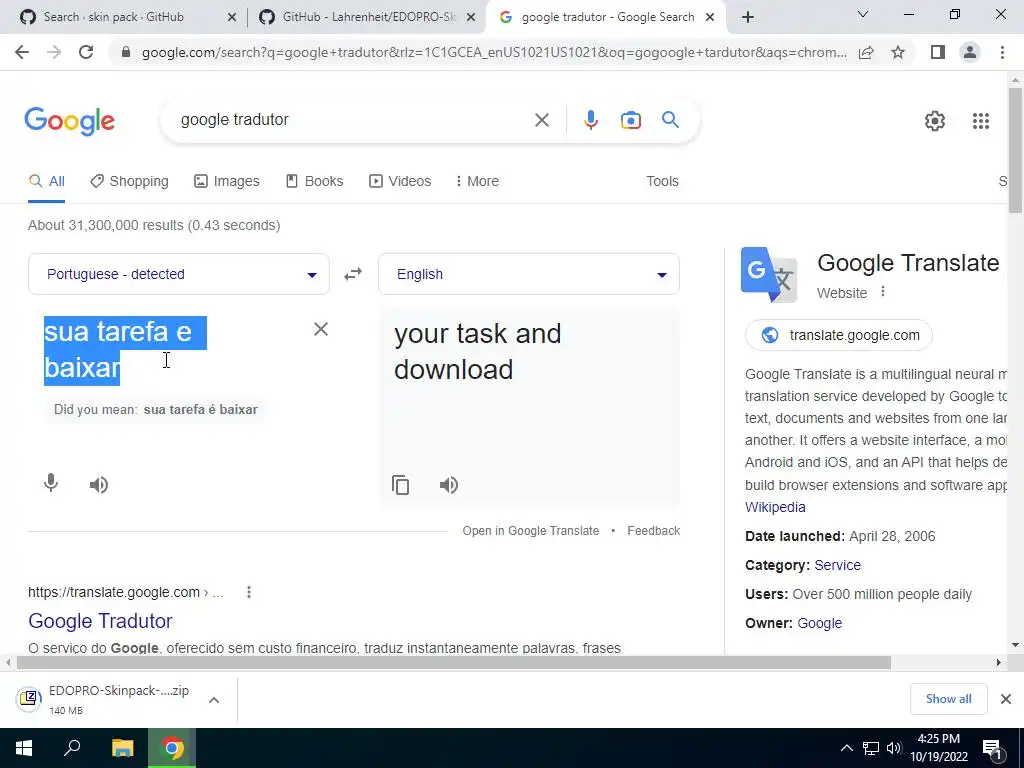
Task: Bookmark this page with star
Action: coord(898,52)
